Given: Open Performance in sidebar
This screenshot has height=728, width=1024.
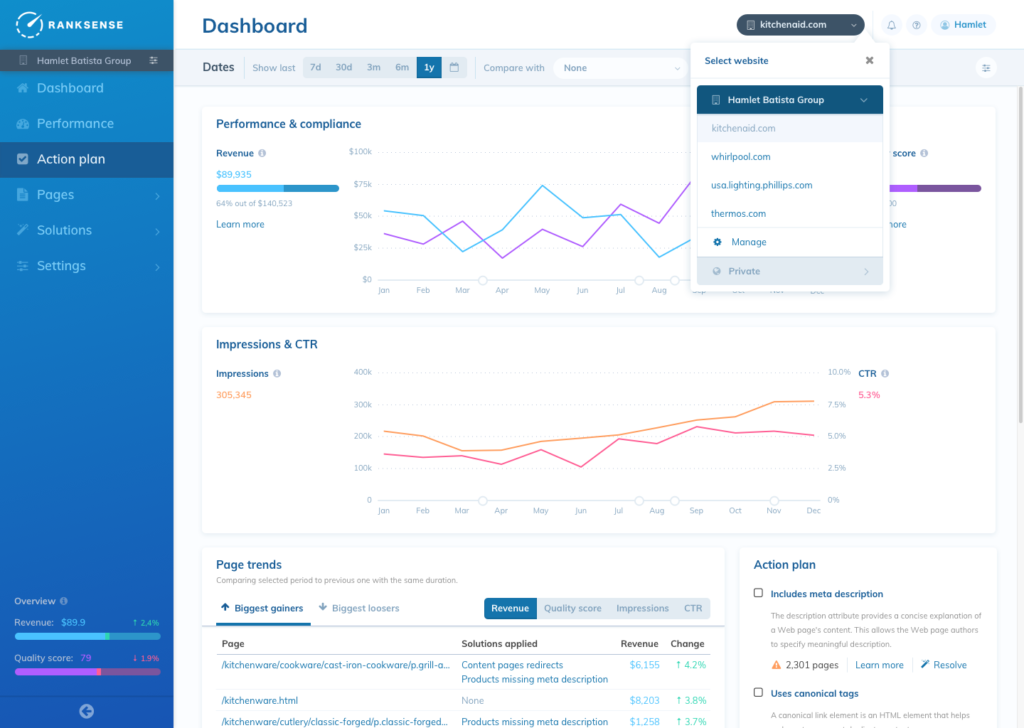Looking at the screenshot, I should pyautogui.click(x=87, y=123).
